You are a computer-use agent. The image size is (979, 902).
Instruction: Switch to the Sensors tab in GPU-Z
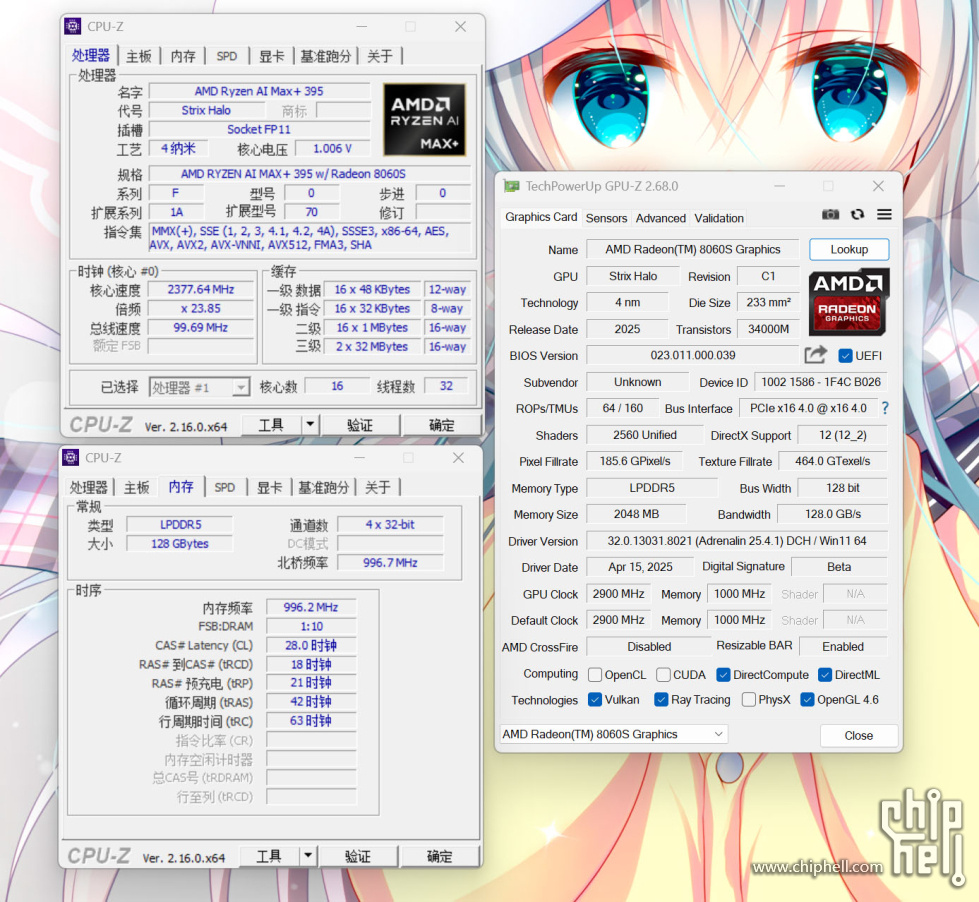606,218
